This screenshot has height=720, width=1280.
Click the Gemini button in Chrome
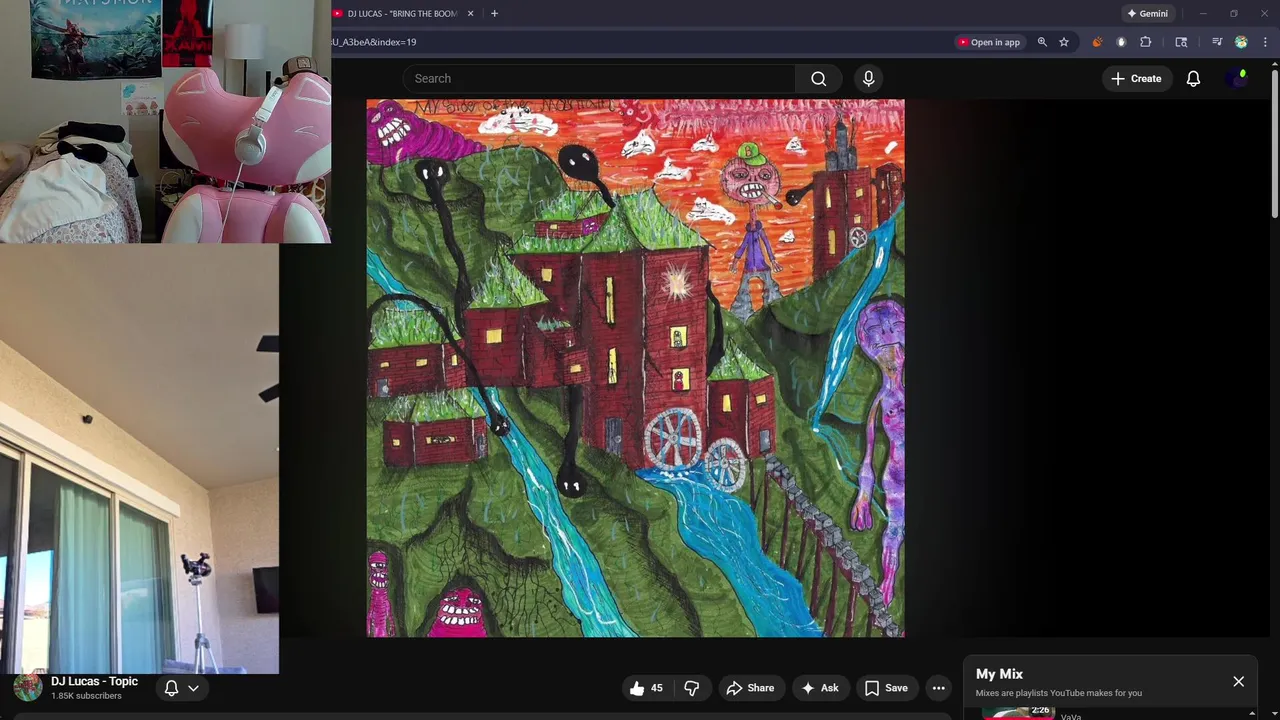pyautogui.click(x=1147, y=14)
